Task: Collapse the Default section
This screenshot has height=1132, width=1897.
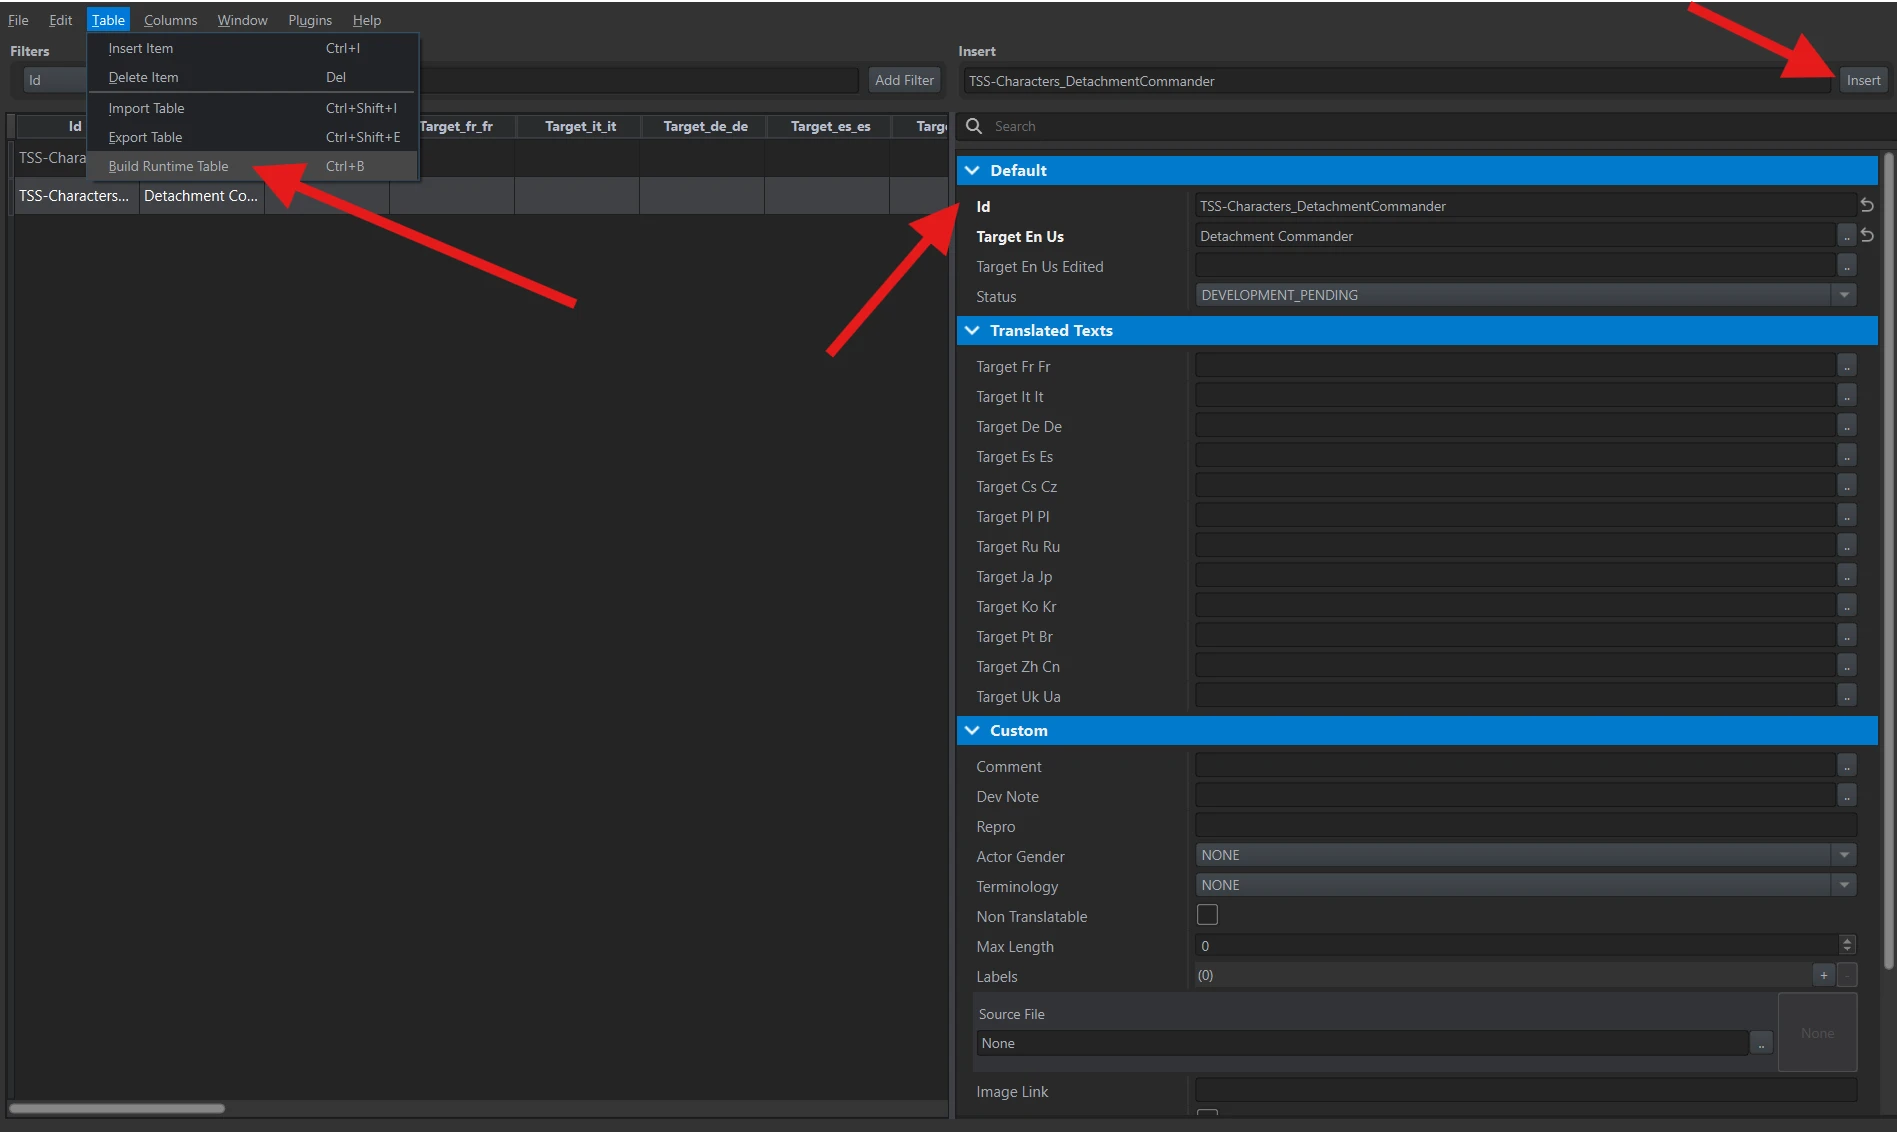Action: [x=972, y=170]
